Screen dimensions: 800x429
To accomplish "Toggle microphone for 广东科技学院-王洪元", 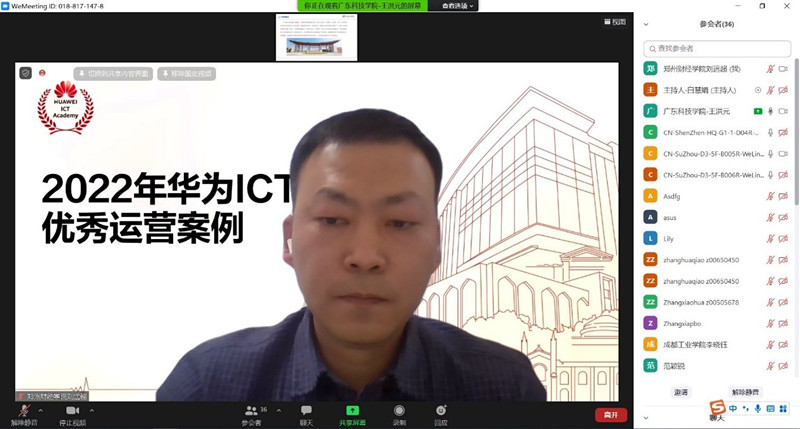I will click(770, 111).
